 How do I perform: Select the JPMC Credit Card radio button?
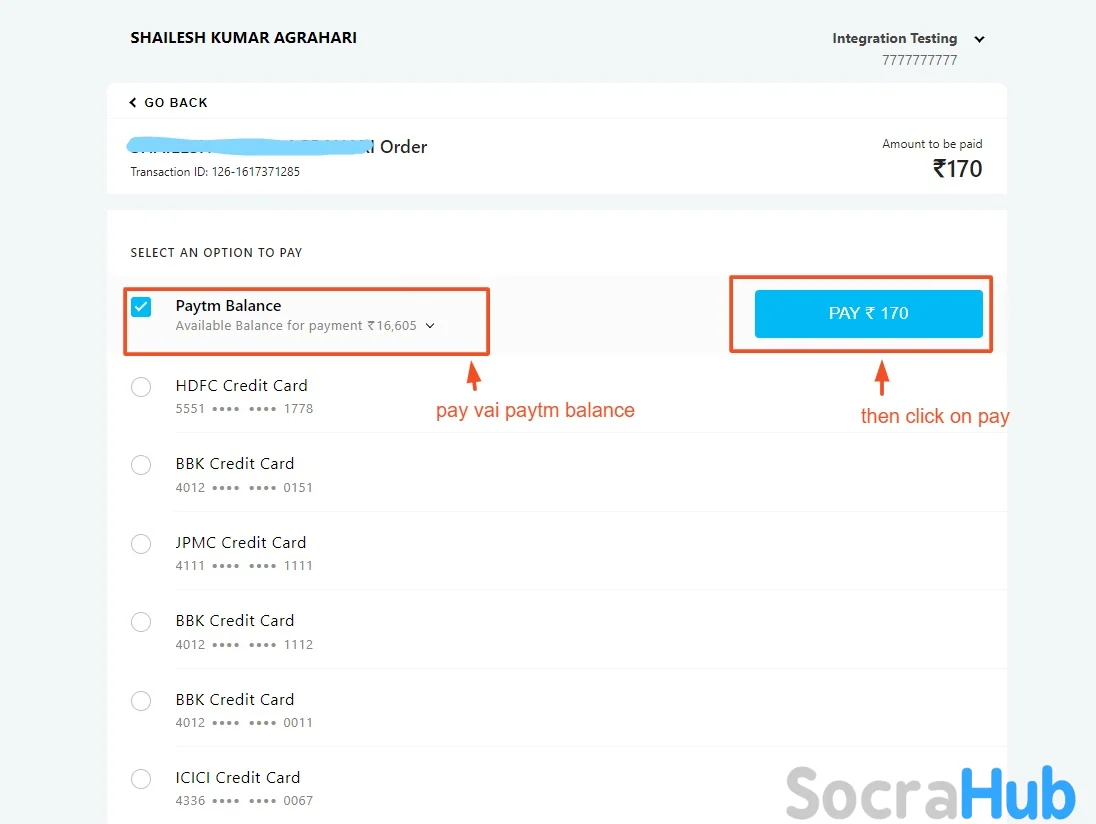[x=141, y=544]
